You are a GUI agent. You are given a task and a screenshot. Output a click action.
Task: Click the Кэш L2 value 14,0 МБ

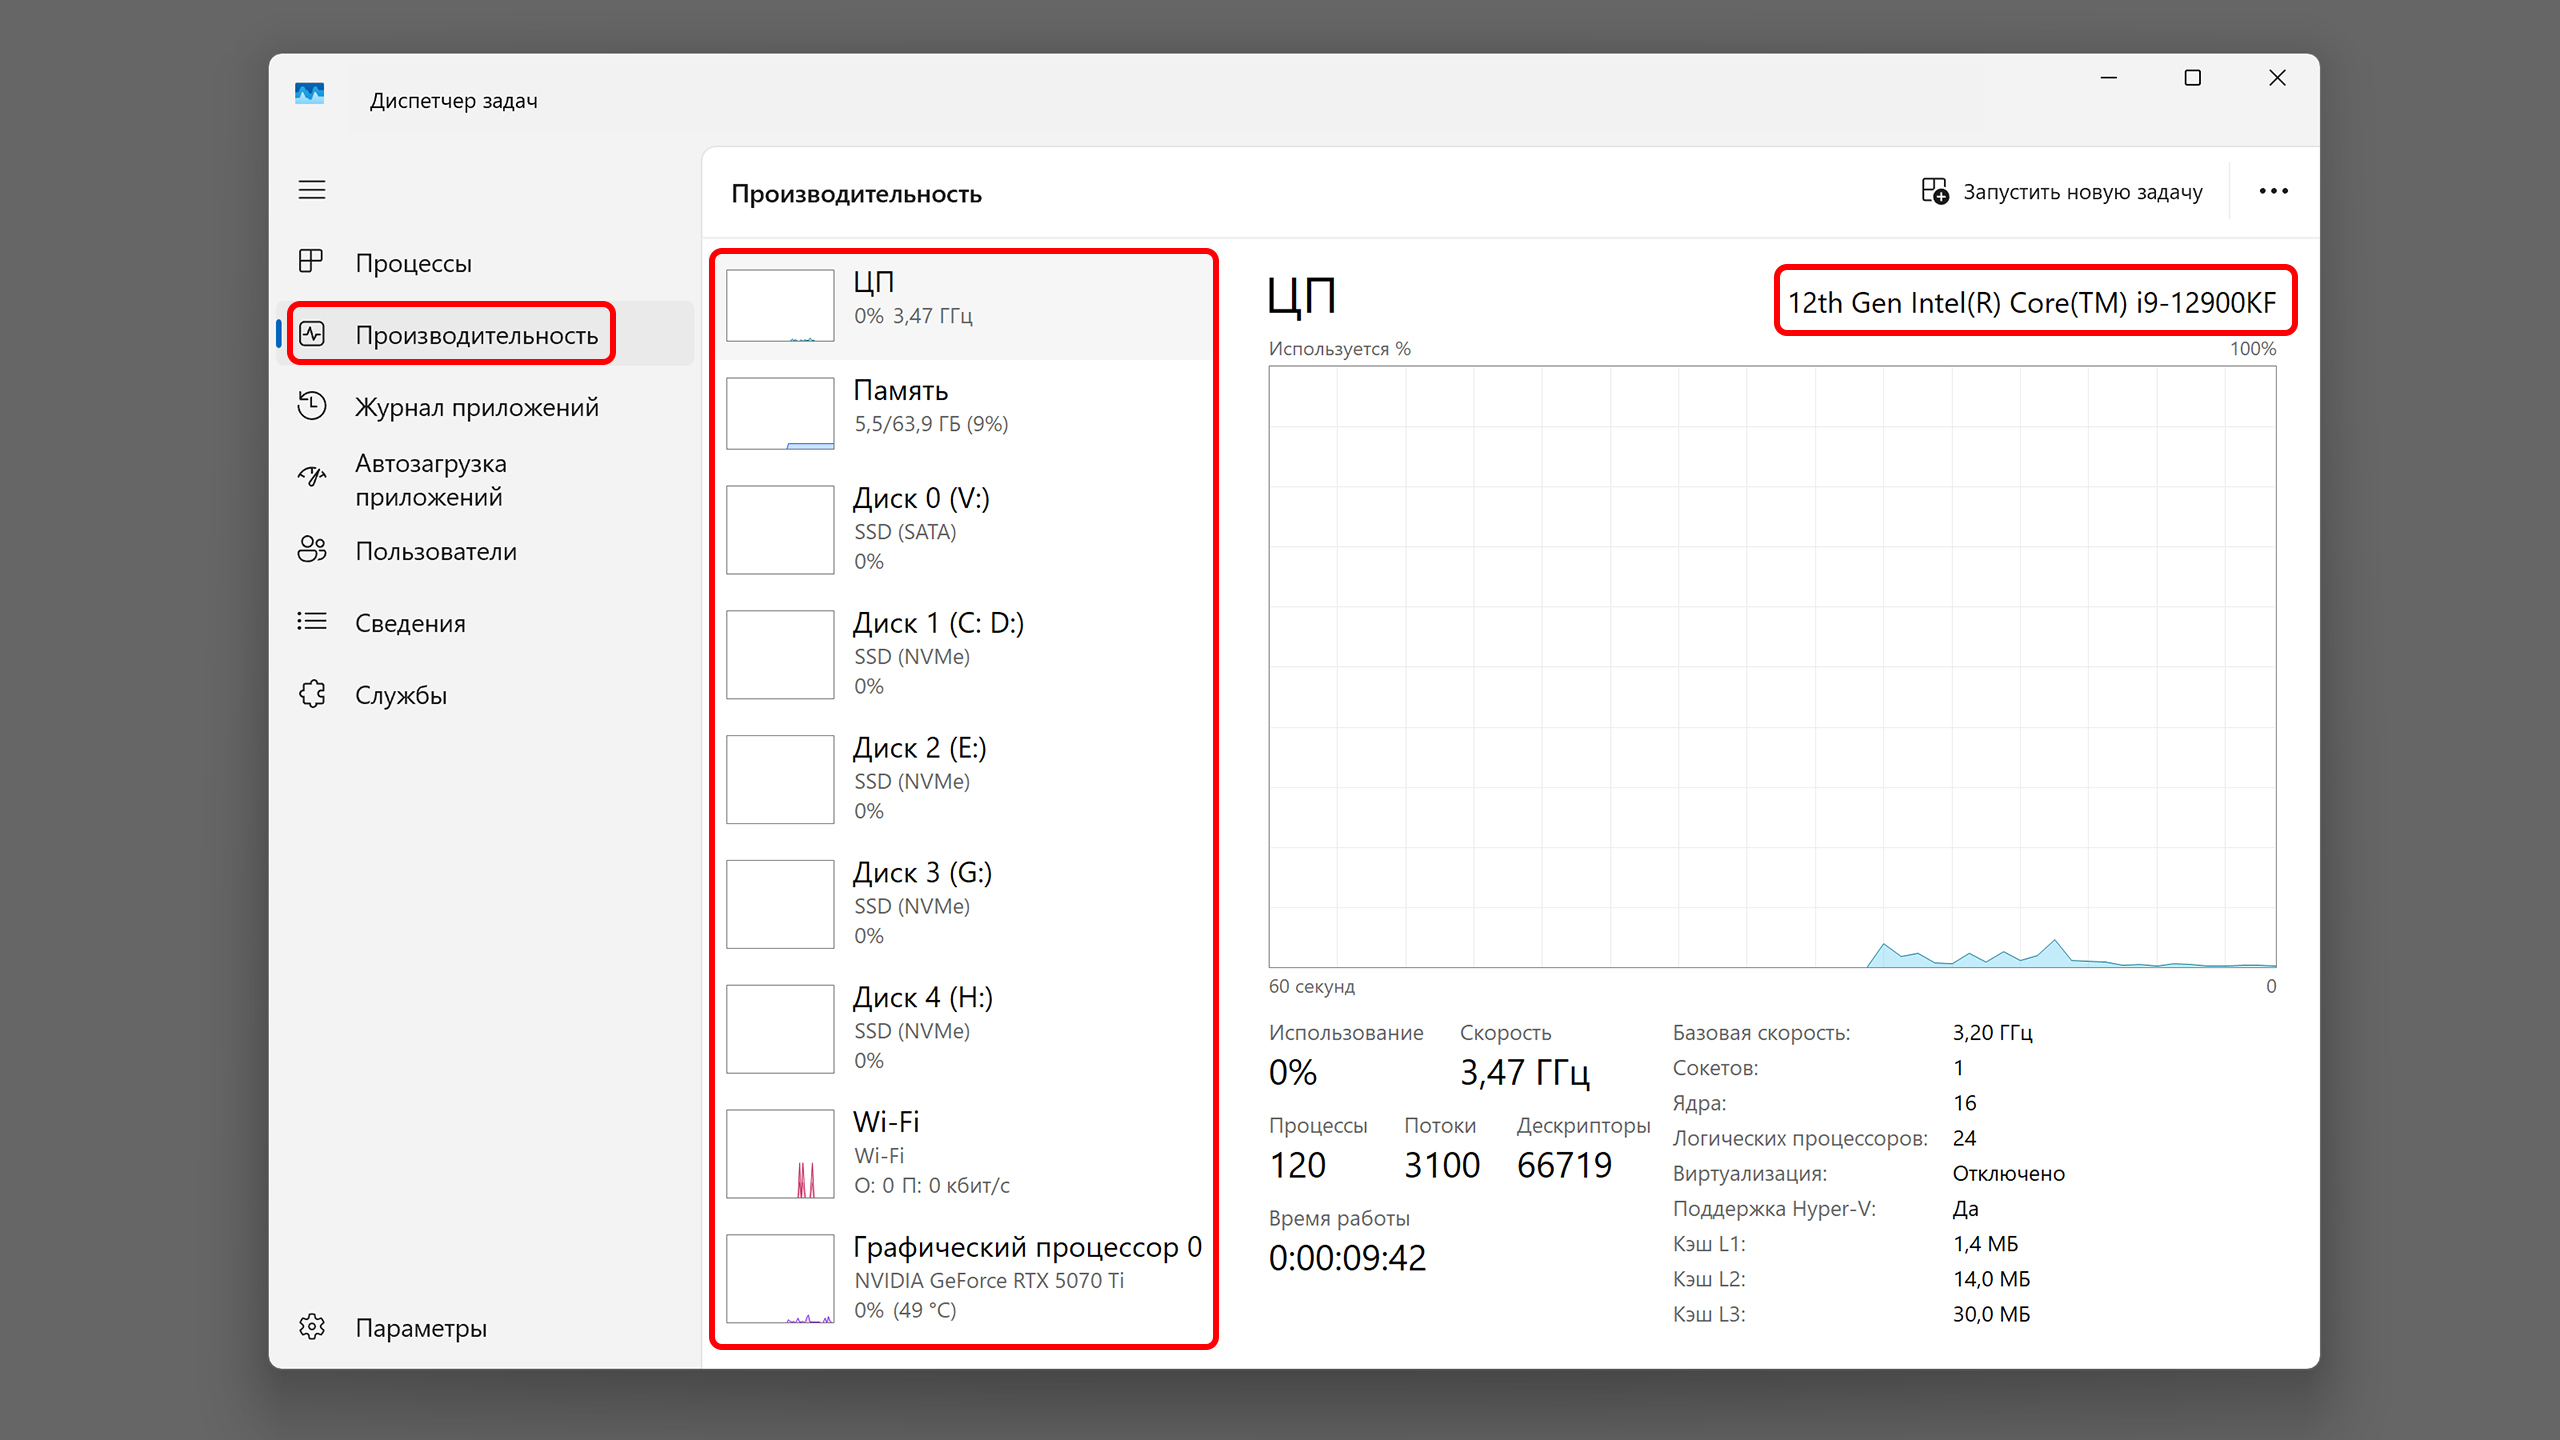coord(1991,1279)
